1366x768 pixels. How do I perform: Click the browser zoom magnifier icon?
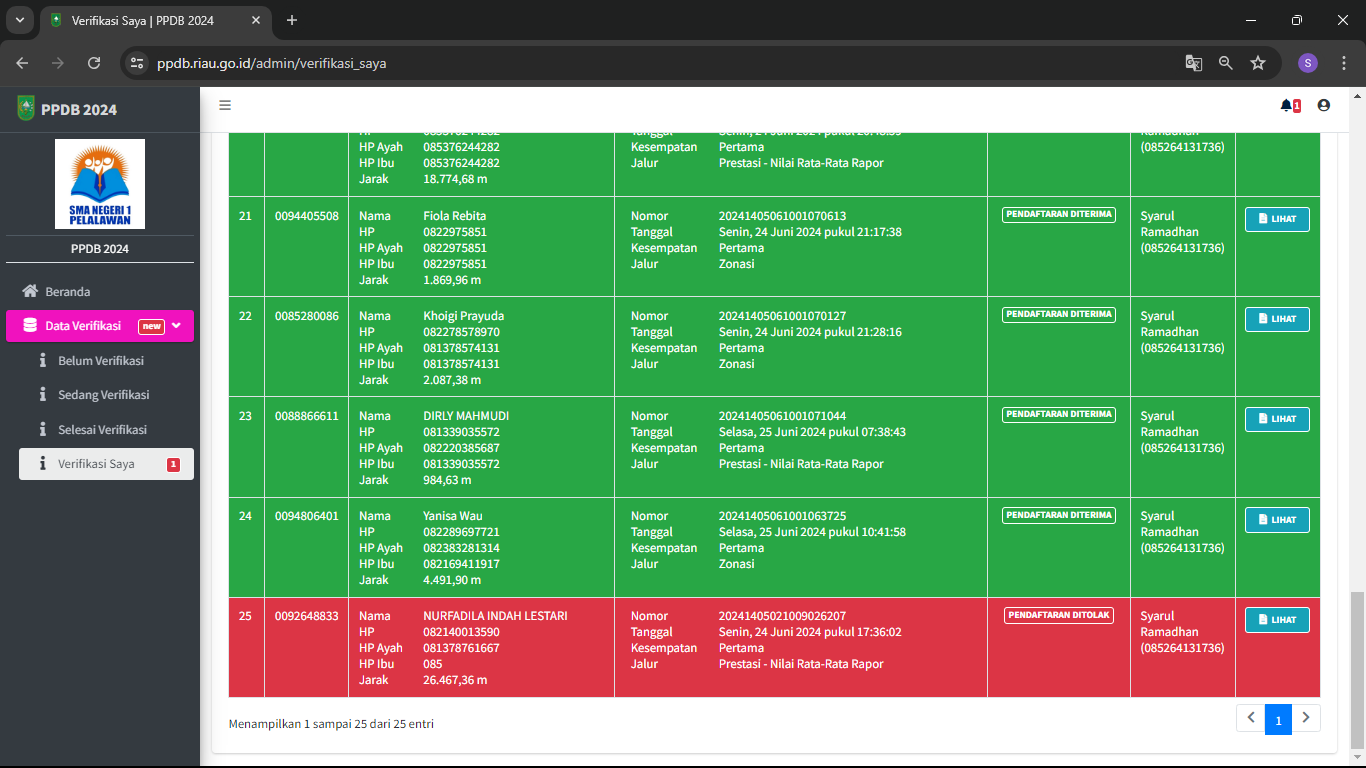tap(1226, 63)
